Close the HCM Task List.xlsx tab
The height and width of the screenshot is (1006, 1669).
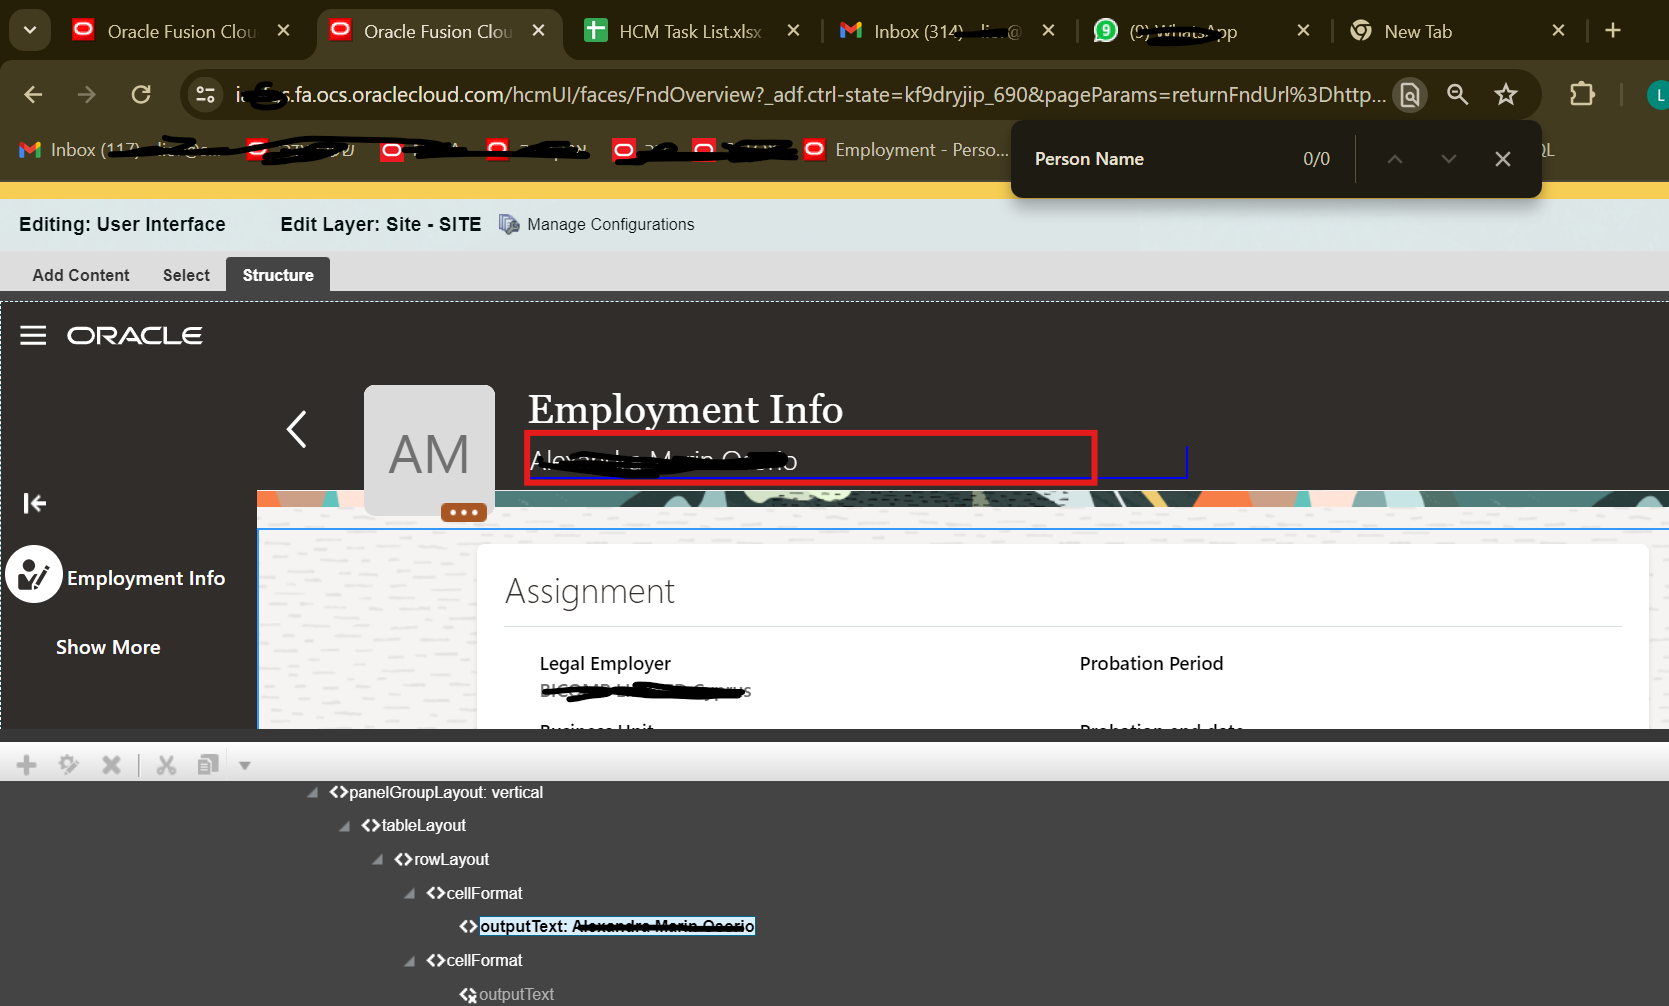tap(793, 31)
